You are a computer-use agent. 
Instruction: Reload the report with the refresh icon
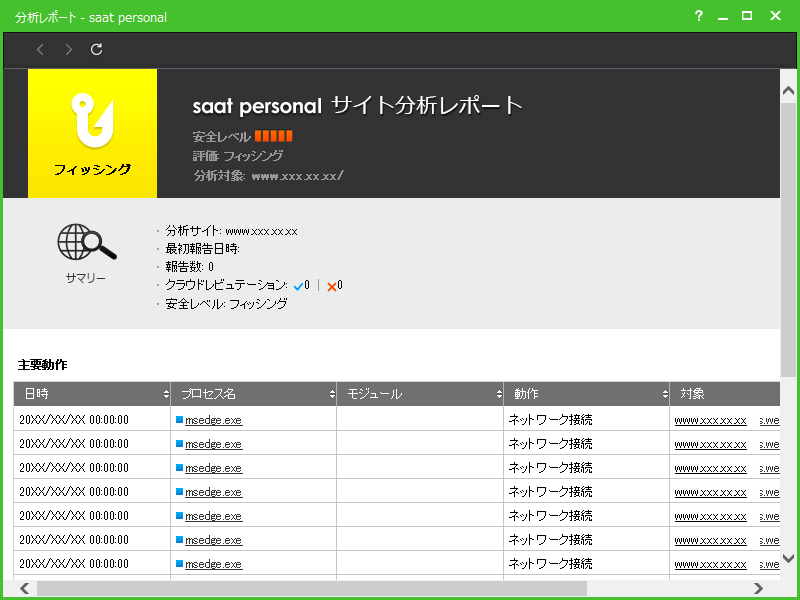[x=96, y=49]
